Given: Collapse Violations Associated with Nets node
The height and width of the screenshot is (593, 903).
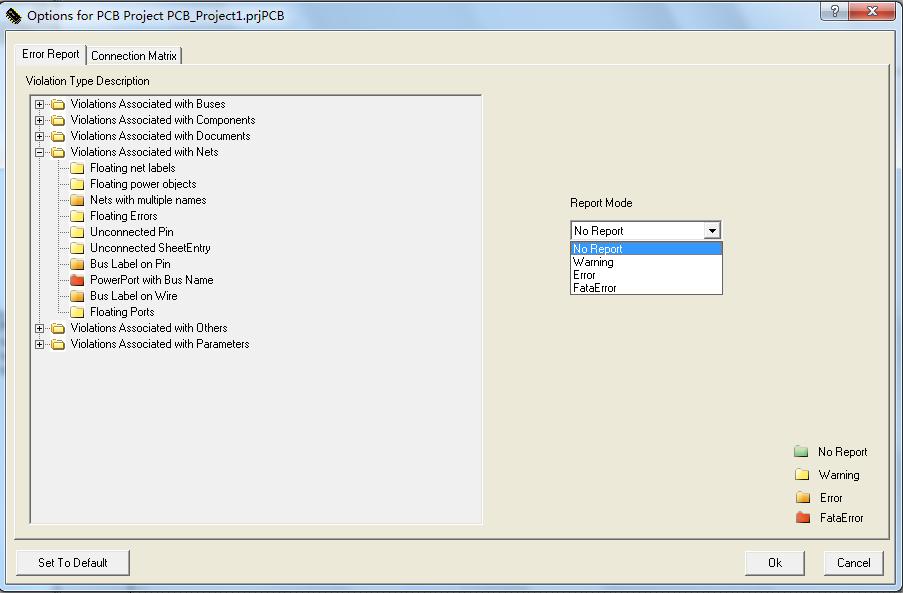Looking at the screenshot, I should [40, 152].
